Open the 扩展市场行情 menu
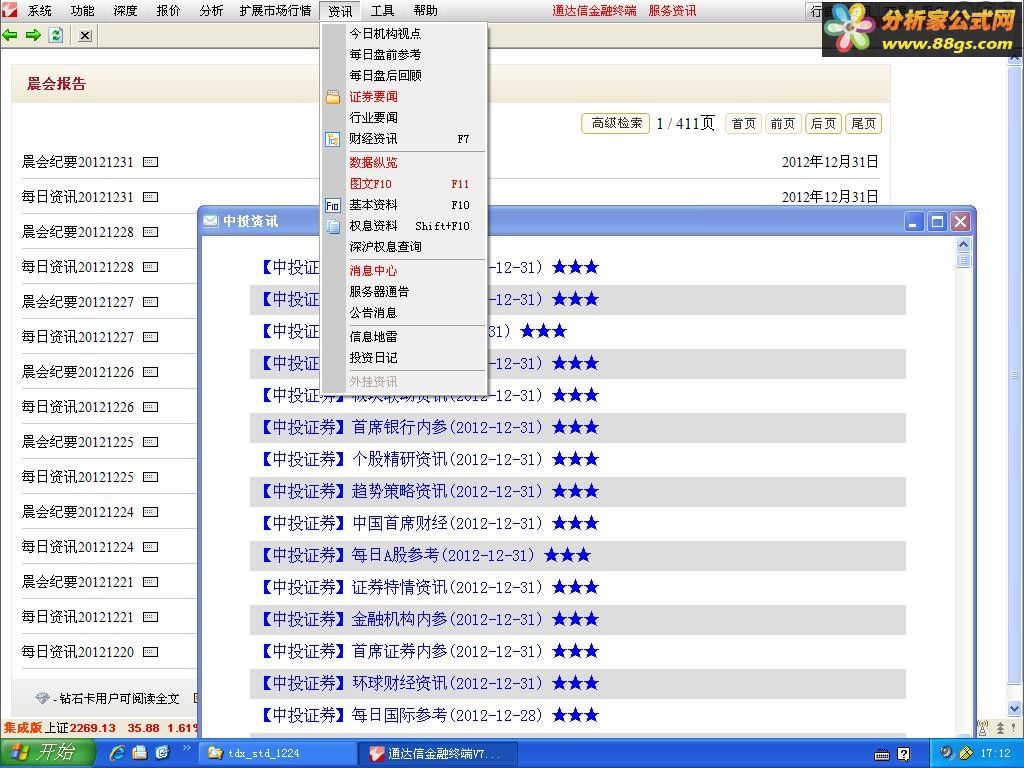Screen dimensions: 1024x768 click(276, 10)
